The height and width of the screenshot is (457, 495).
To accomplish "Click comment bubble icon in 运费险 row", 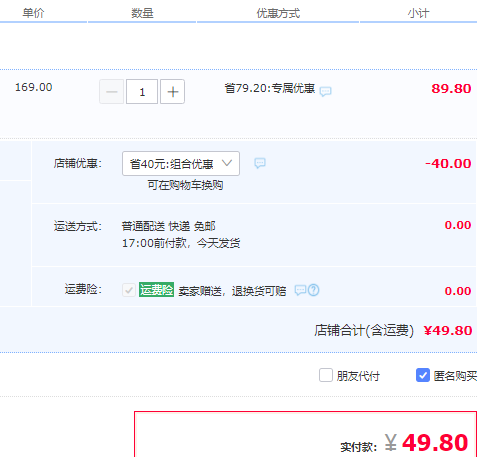I will click(x=300, y=290).
